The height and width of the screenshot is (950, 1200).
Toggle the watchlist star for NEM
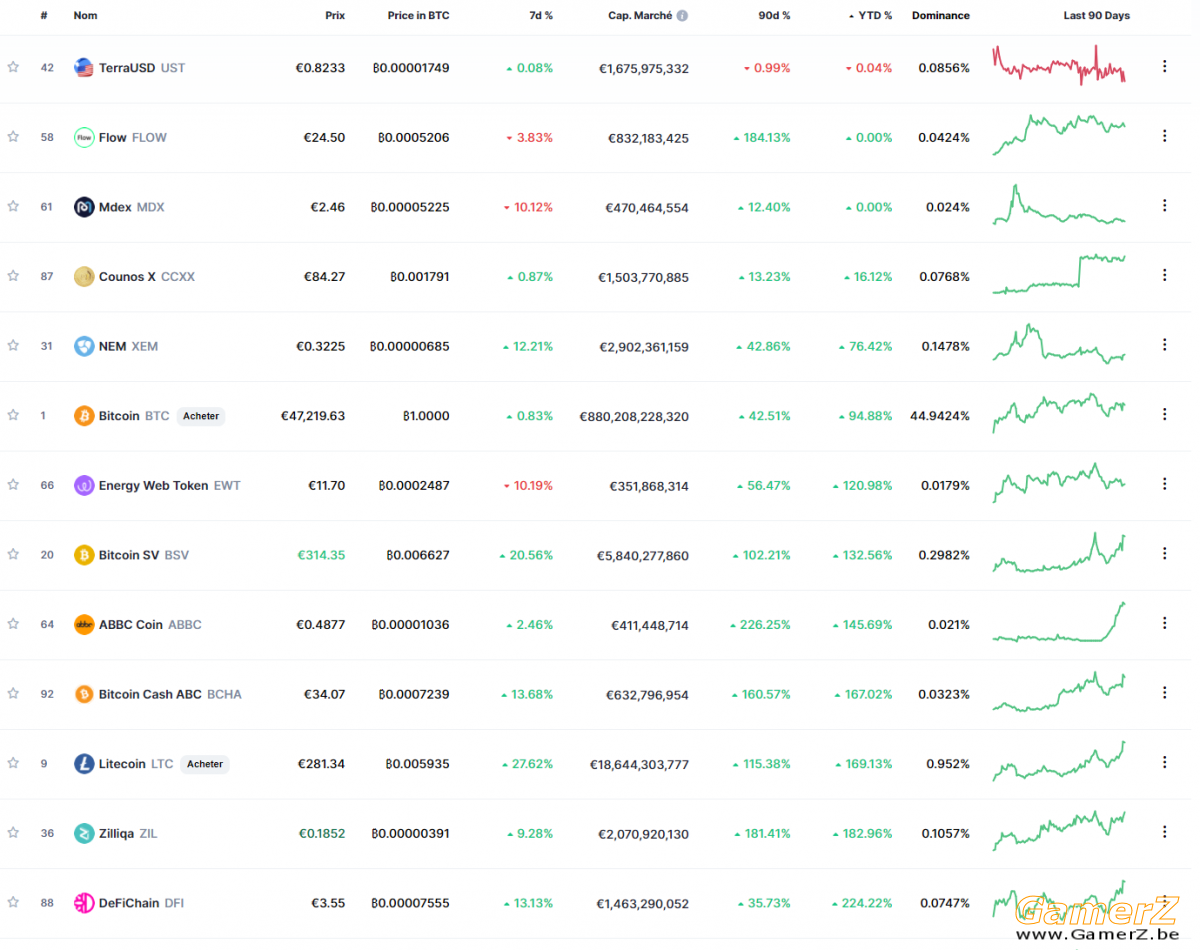(x=13, y=345)
